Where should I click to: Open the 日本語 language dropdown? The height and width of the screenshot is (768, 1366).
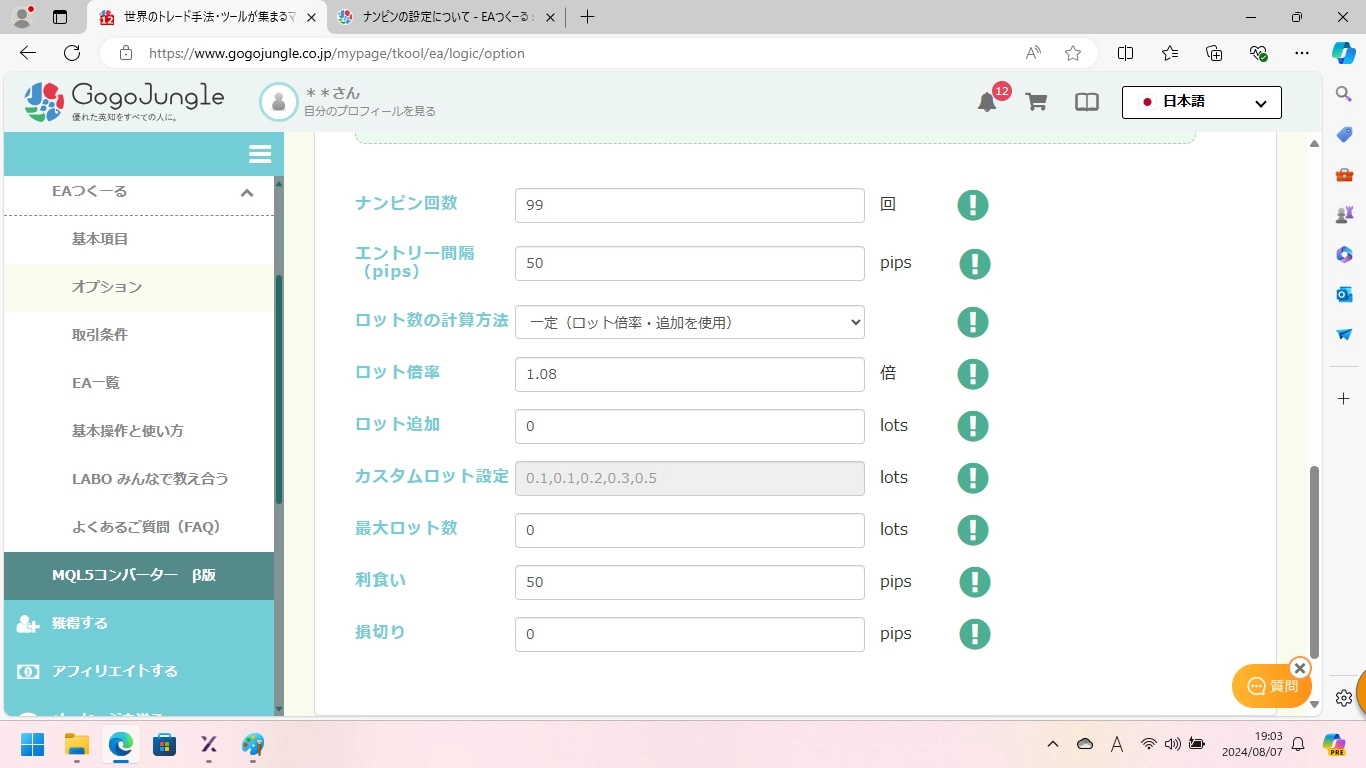coord(1200,102)
